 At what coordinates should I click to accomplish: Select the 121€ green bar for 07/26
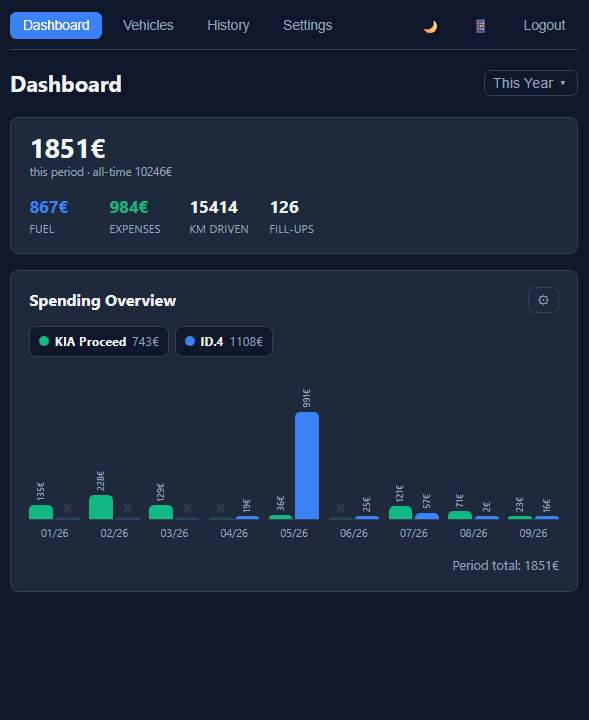pyautogui.click(x=400, y=512)
